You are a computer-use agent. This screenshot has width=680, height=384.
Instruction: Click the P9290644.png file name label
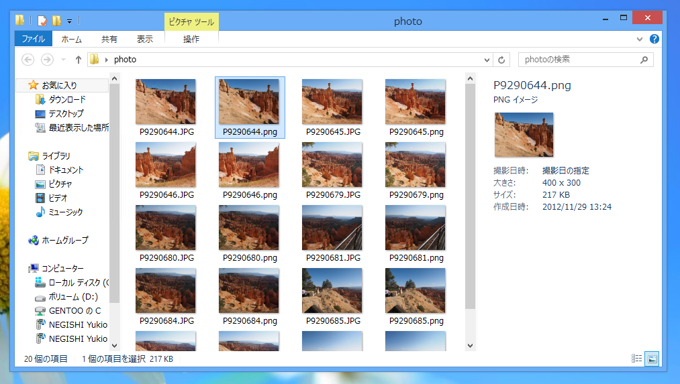pos(250,132)
